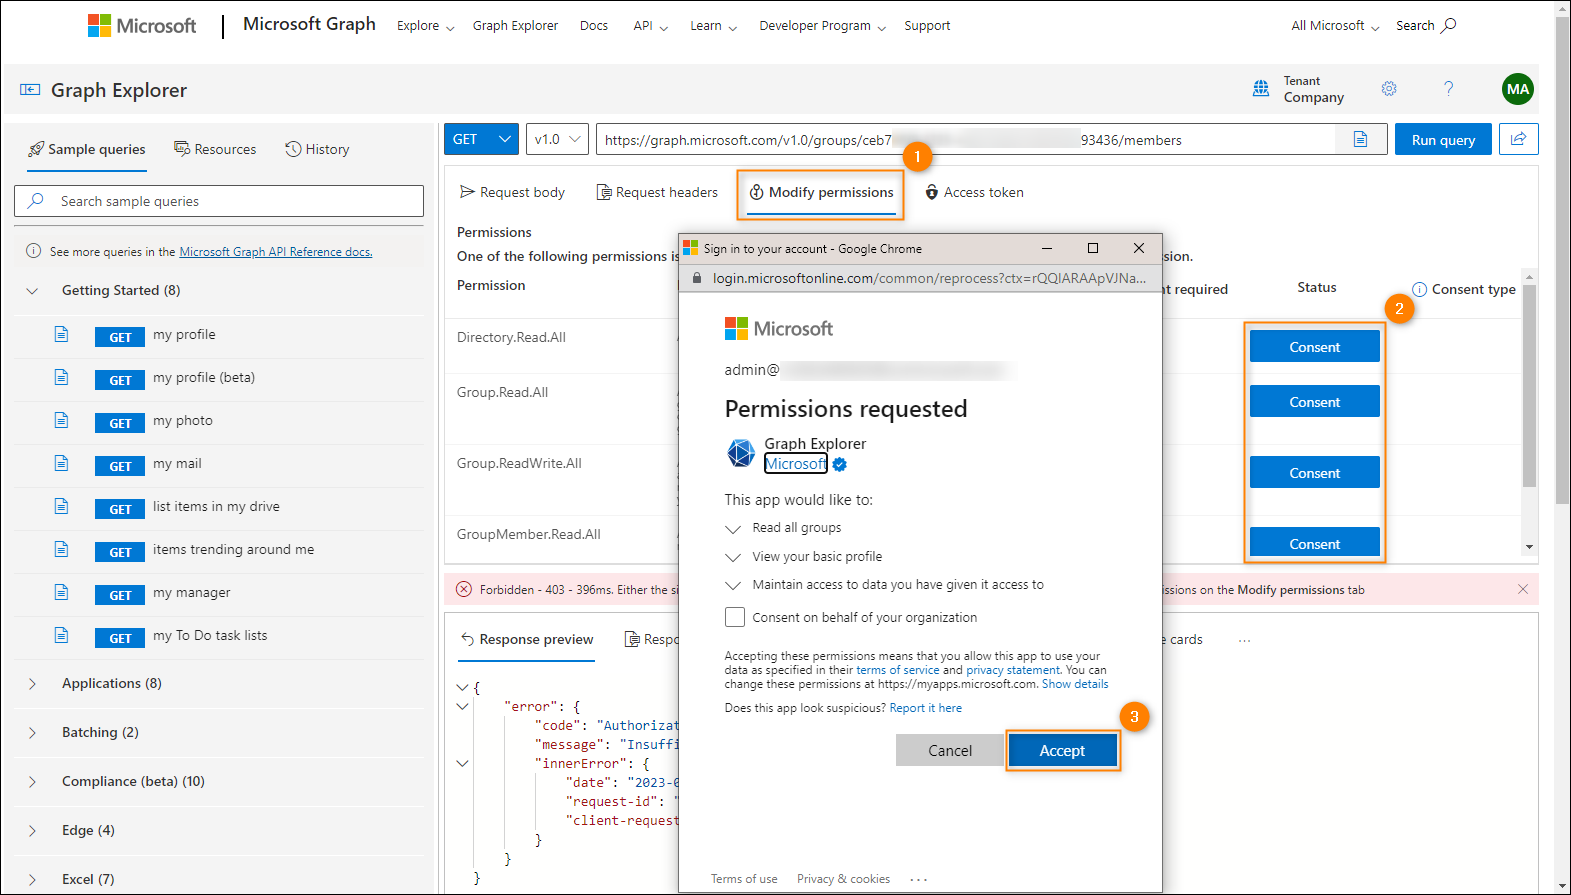Open the settings gear icon
Screen dimensions: 1571x895
click(x=1389, y=89)
